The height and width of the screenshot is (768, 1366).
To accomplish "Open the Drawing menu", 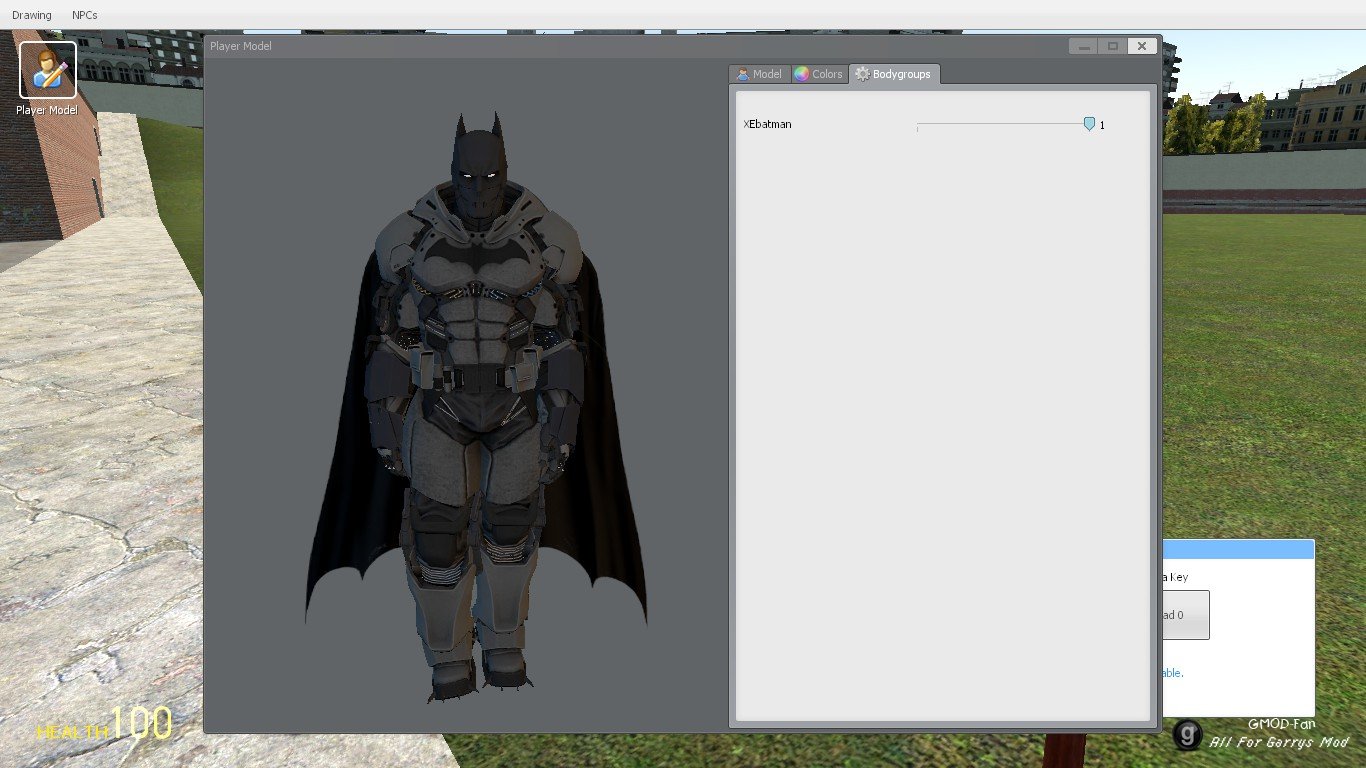I will [32, 15].
